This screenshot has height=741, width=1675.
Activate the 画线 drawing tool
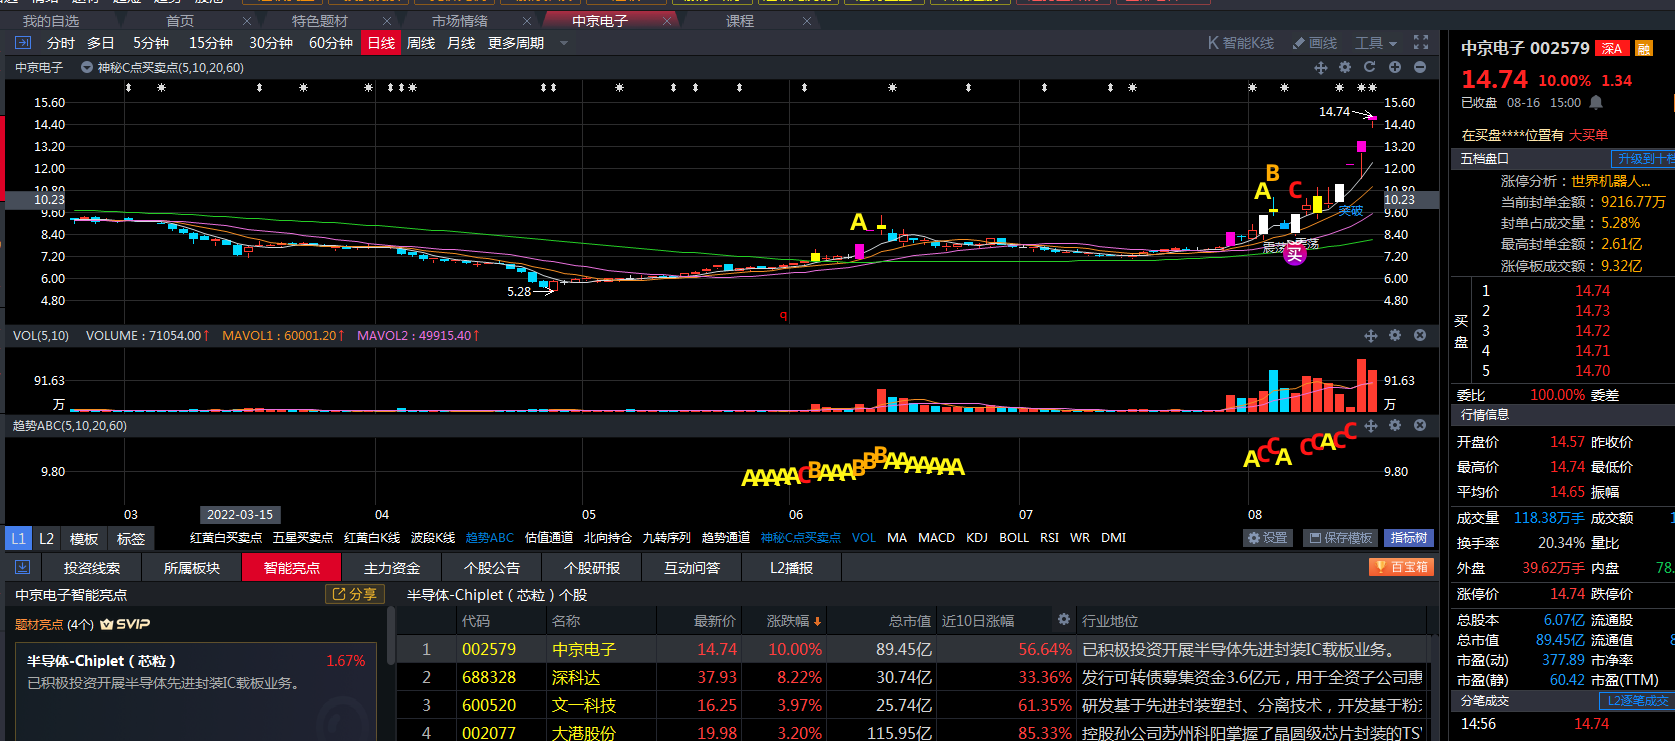click(1315, 43)
